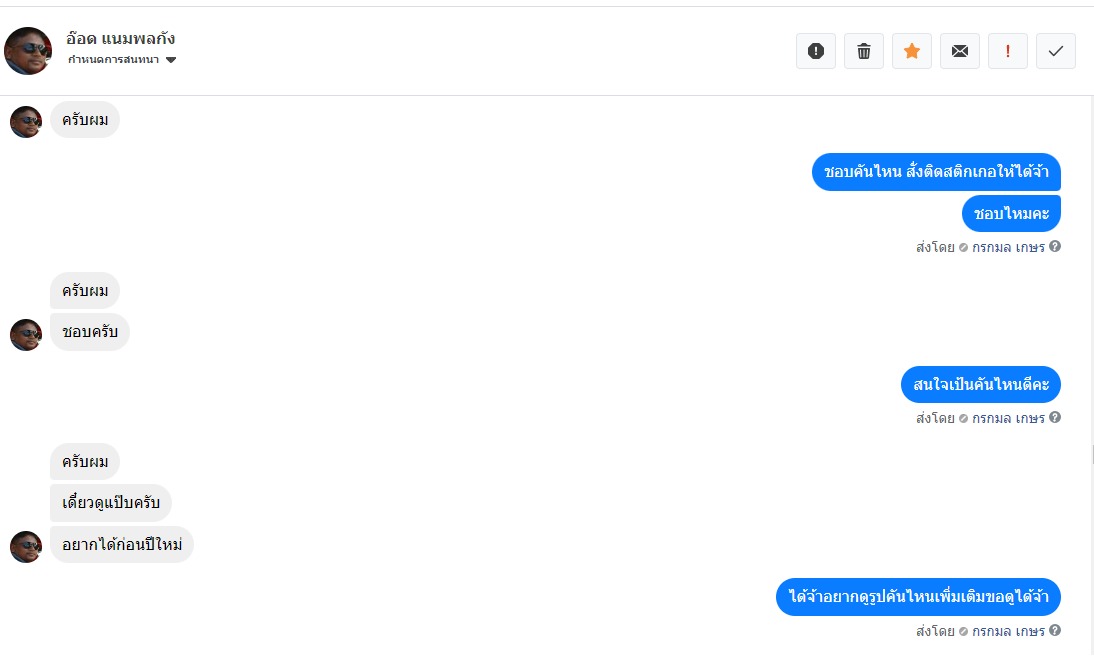This screenshot has width=1094, height=657.
Task: Mark conversation unread with the envelope icon
Action: (960, 51)
